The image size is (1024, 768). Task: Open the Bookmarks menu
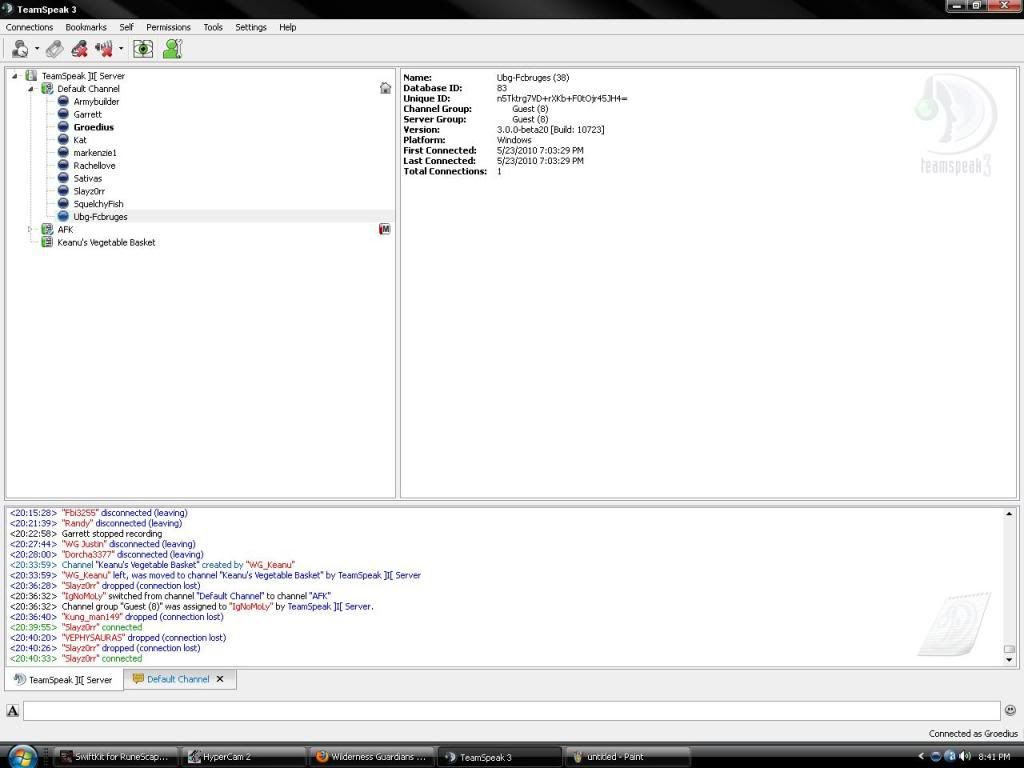pos(86,27)
